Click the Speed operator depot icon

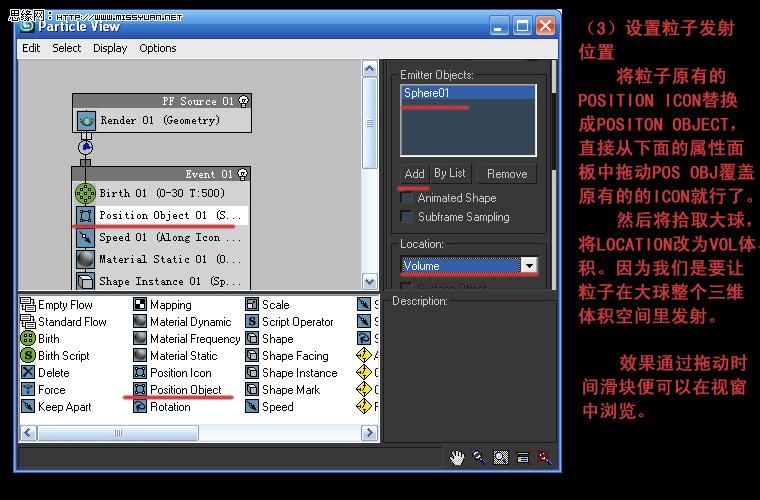(x=252, y=406)
